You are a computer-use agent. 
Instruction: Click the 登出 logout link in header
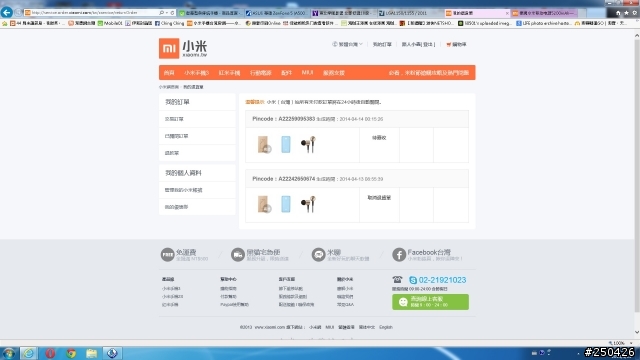click(428, 44)
